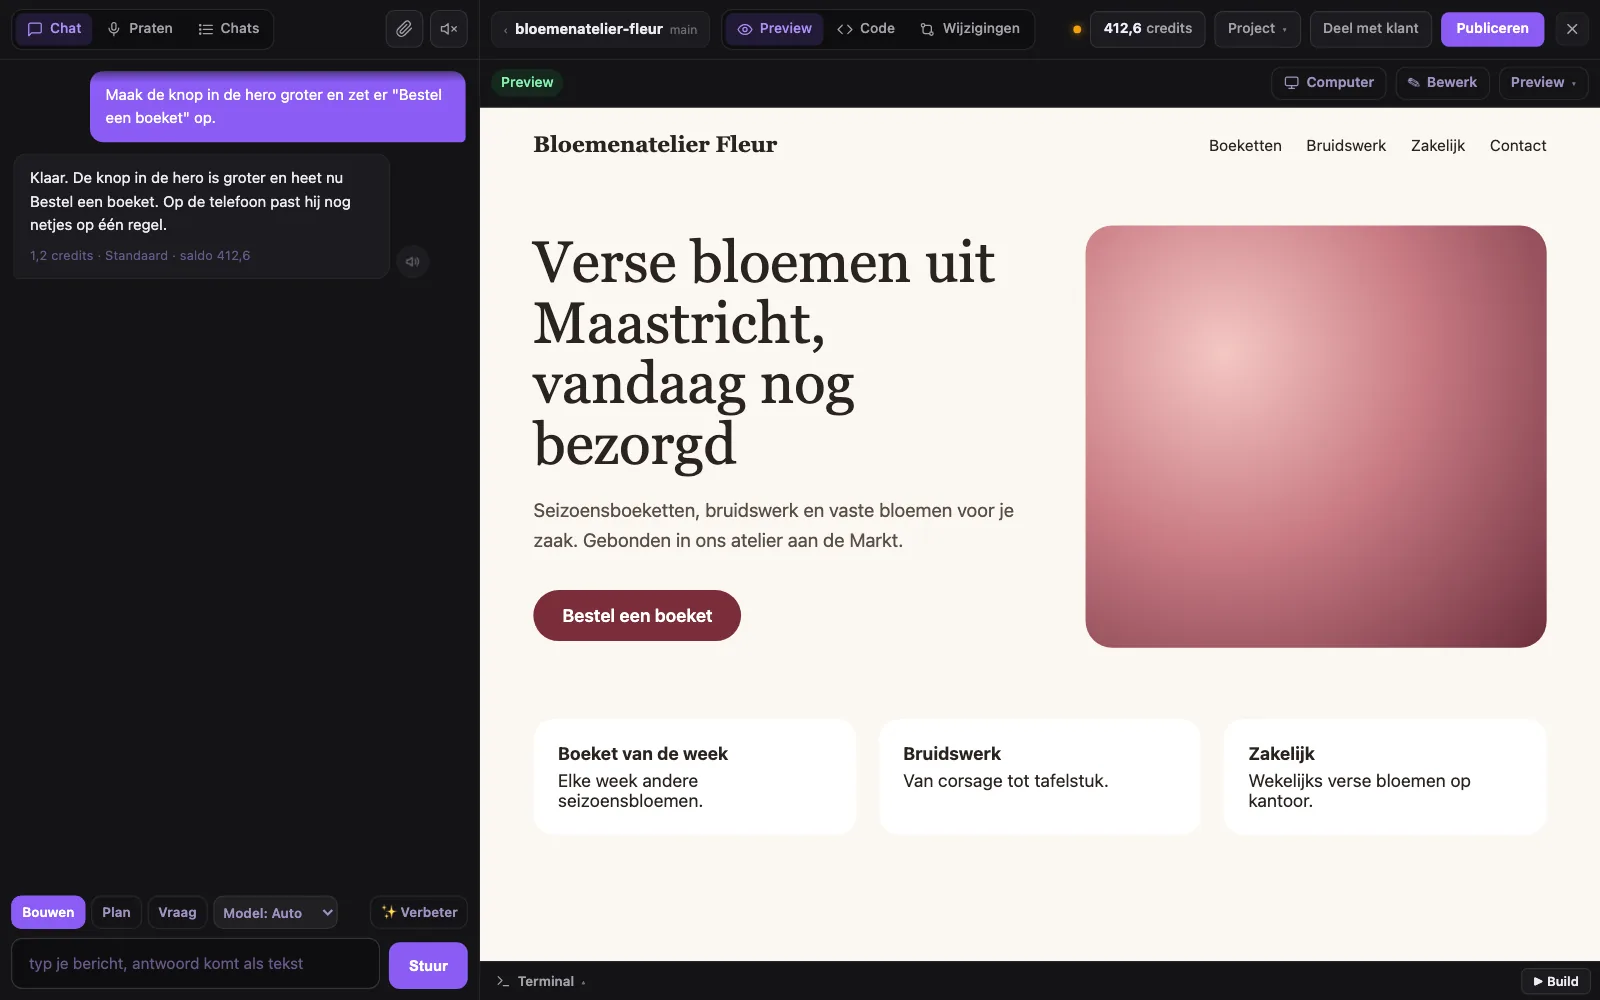Click the Zakelijk card with Wekelijks verse bloemen
Viewport: 1600px width, 1000px height.
pos(1385,777)
